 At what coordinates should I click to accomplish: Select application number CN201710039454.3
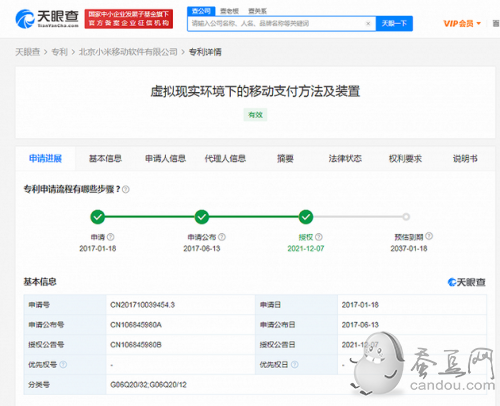tap(143, 305)
